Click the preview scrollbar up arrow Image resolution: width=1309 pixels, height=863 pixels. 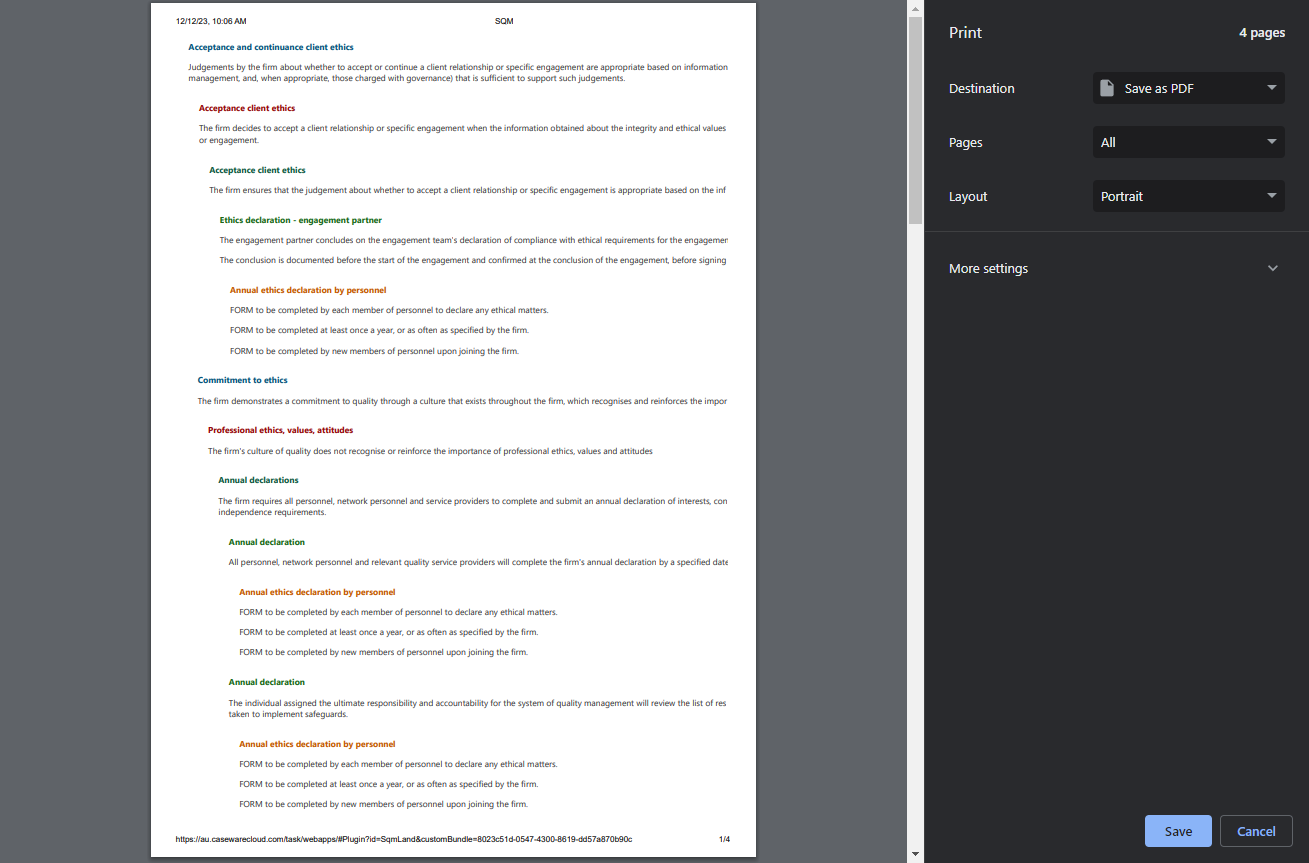tap(915, 7)
